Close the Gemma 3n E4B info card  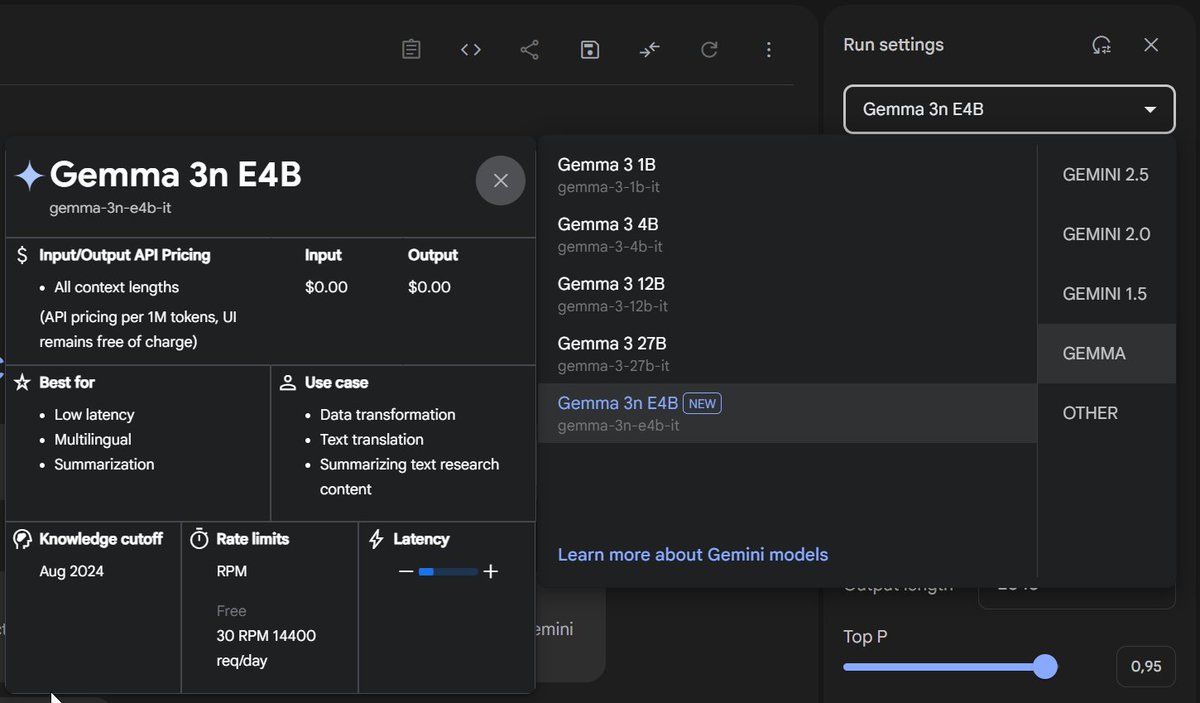(501, 180)
